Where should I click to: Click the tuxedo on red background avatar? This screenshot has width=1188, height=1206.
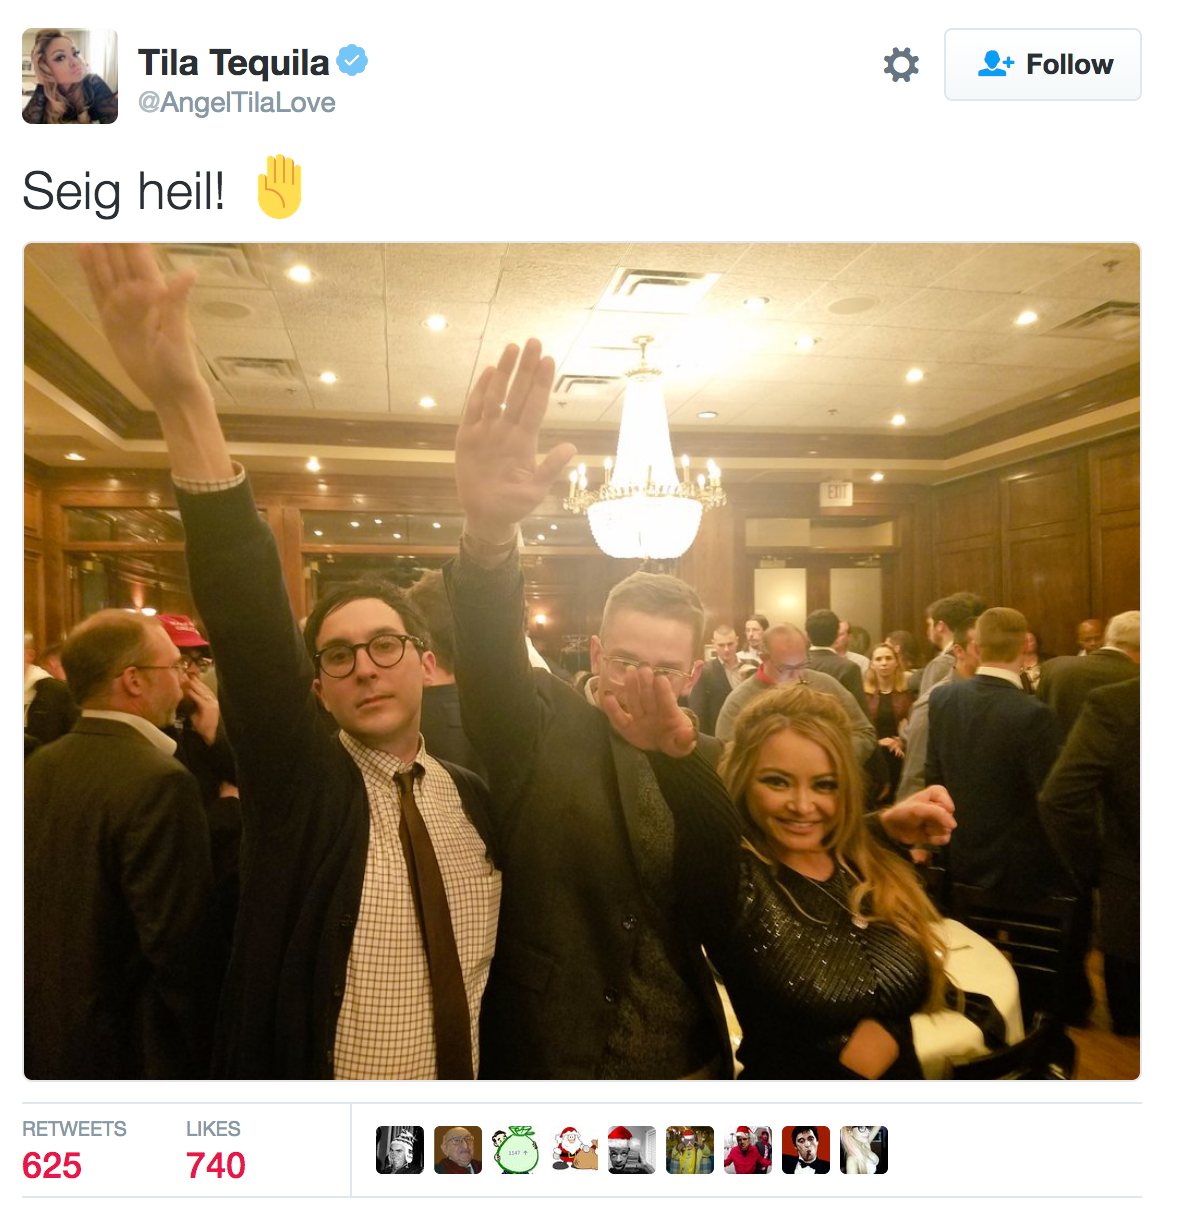pos(806,1150)
